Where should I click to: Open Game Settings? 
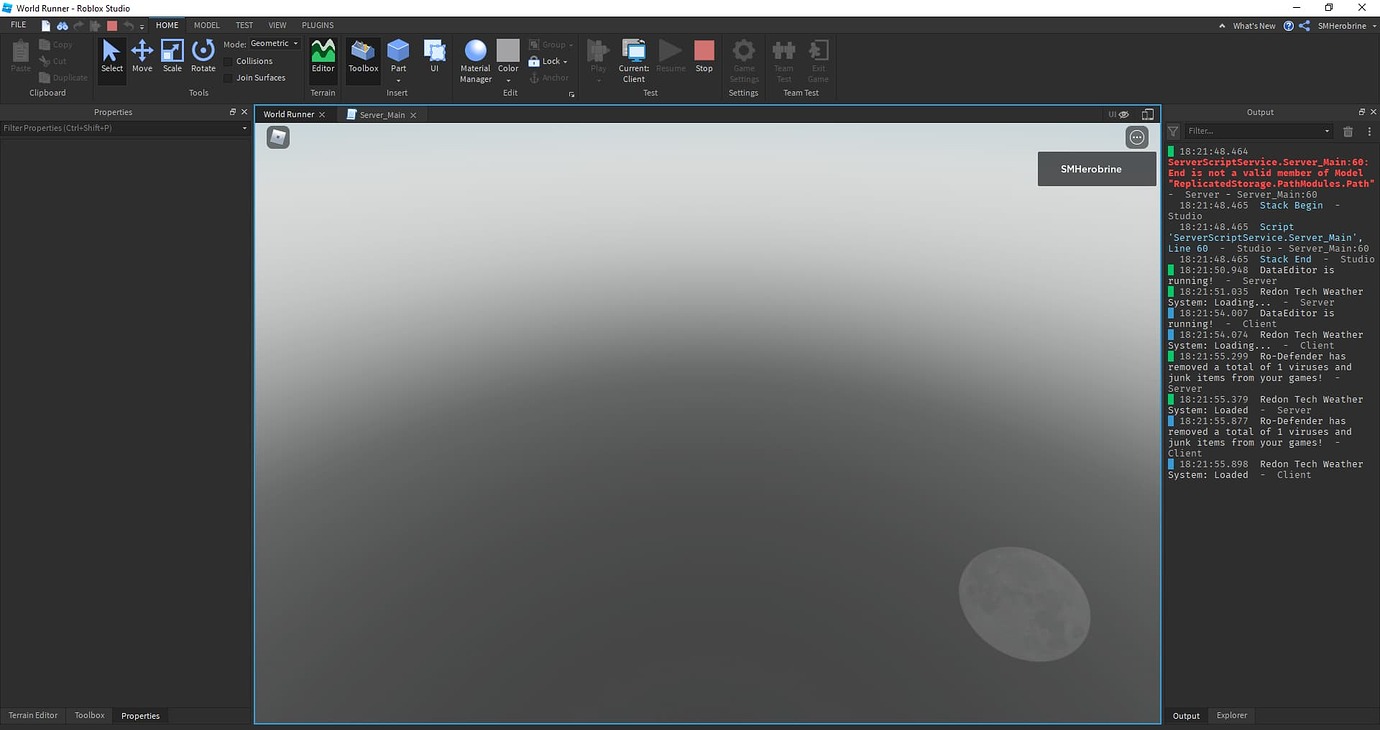pos(743,57)
